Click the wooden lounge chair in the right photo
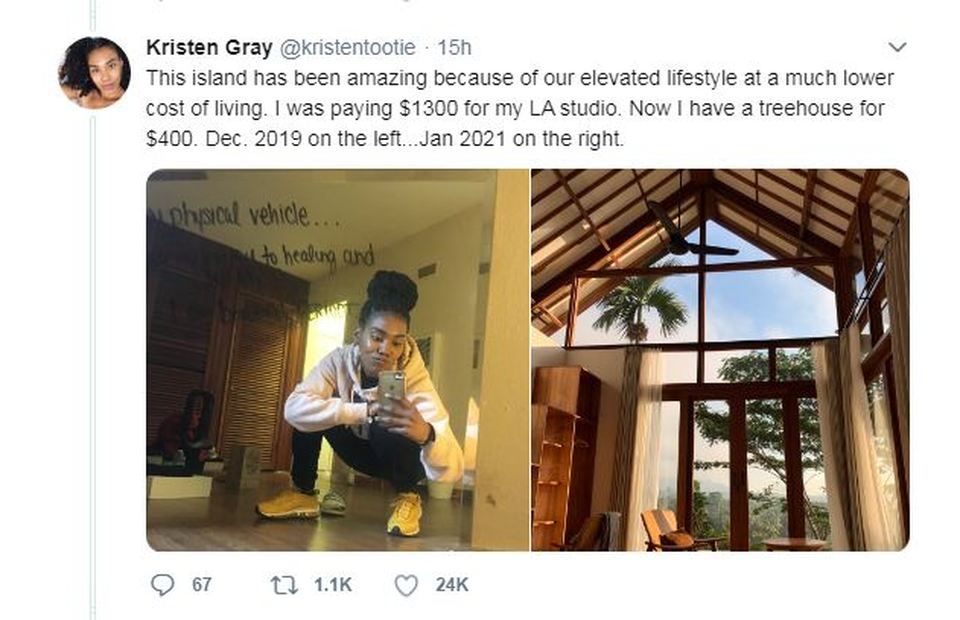Viewport: 960px width, 620px height. (670, 530)
